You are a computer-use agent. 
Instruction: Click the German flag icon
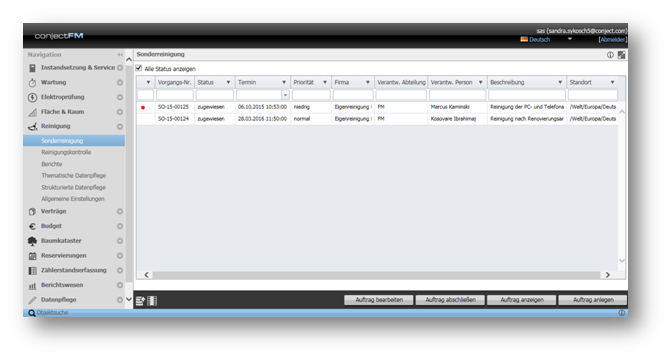tap(524, 39)
